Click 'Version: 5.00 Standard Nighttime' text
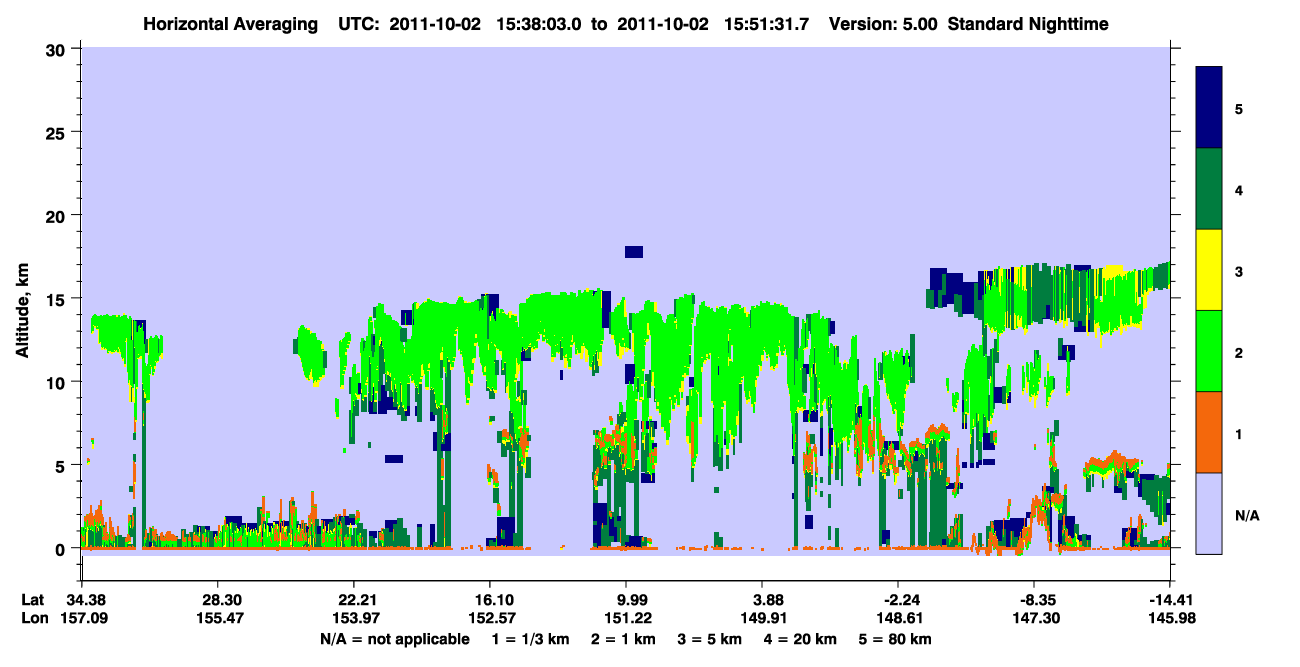Image resolution: width=1300 pixels, height=667 pixels. (968, 24)
